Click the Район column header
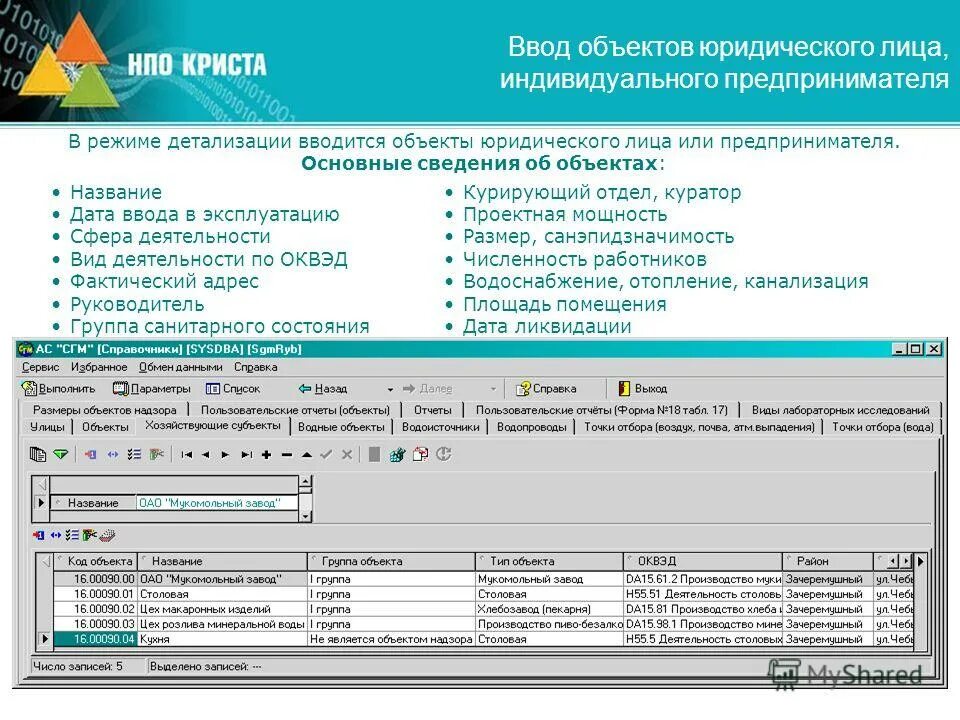The width and height of the screenshot is (960, 720). pyautogui.click(x=828, y=561)
